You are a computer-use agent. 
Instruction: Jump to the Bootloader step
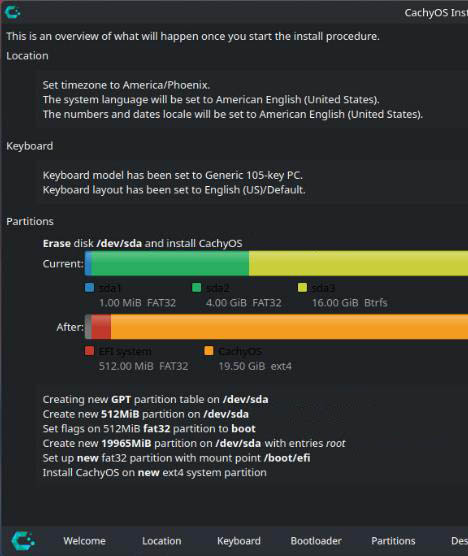pos(316,541)
